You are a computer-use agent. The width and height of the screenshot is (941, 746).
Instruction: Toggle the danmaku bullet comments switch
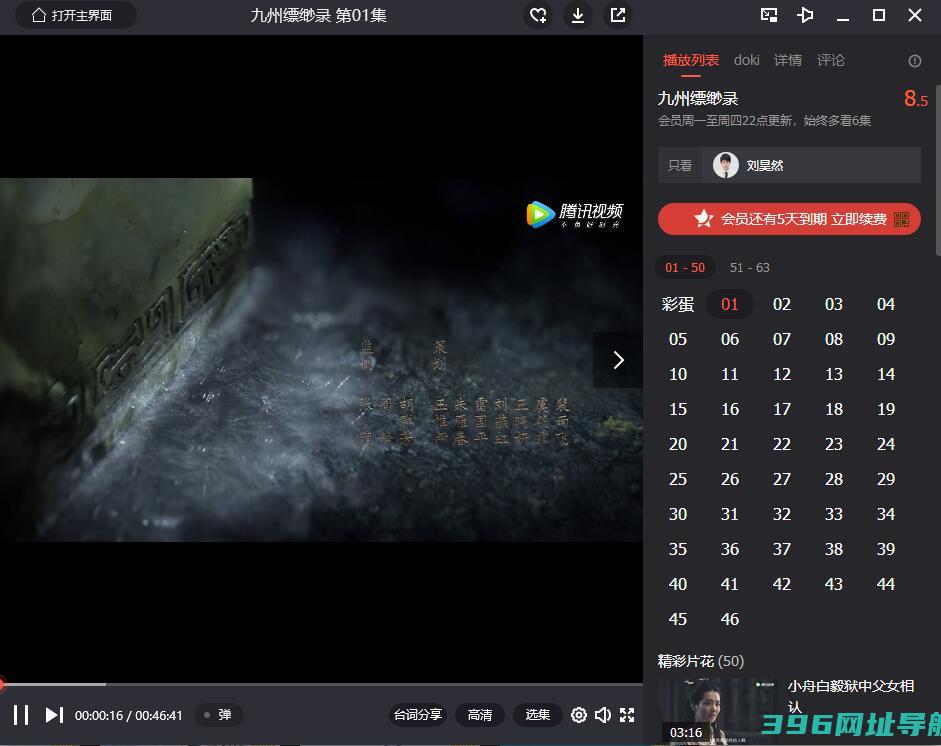coord(218,715)
